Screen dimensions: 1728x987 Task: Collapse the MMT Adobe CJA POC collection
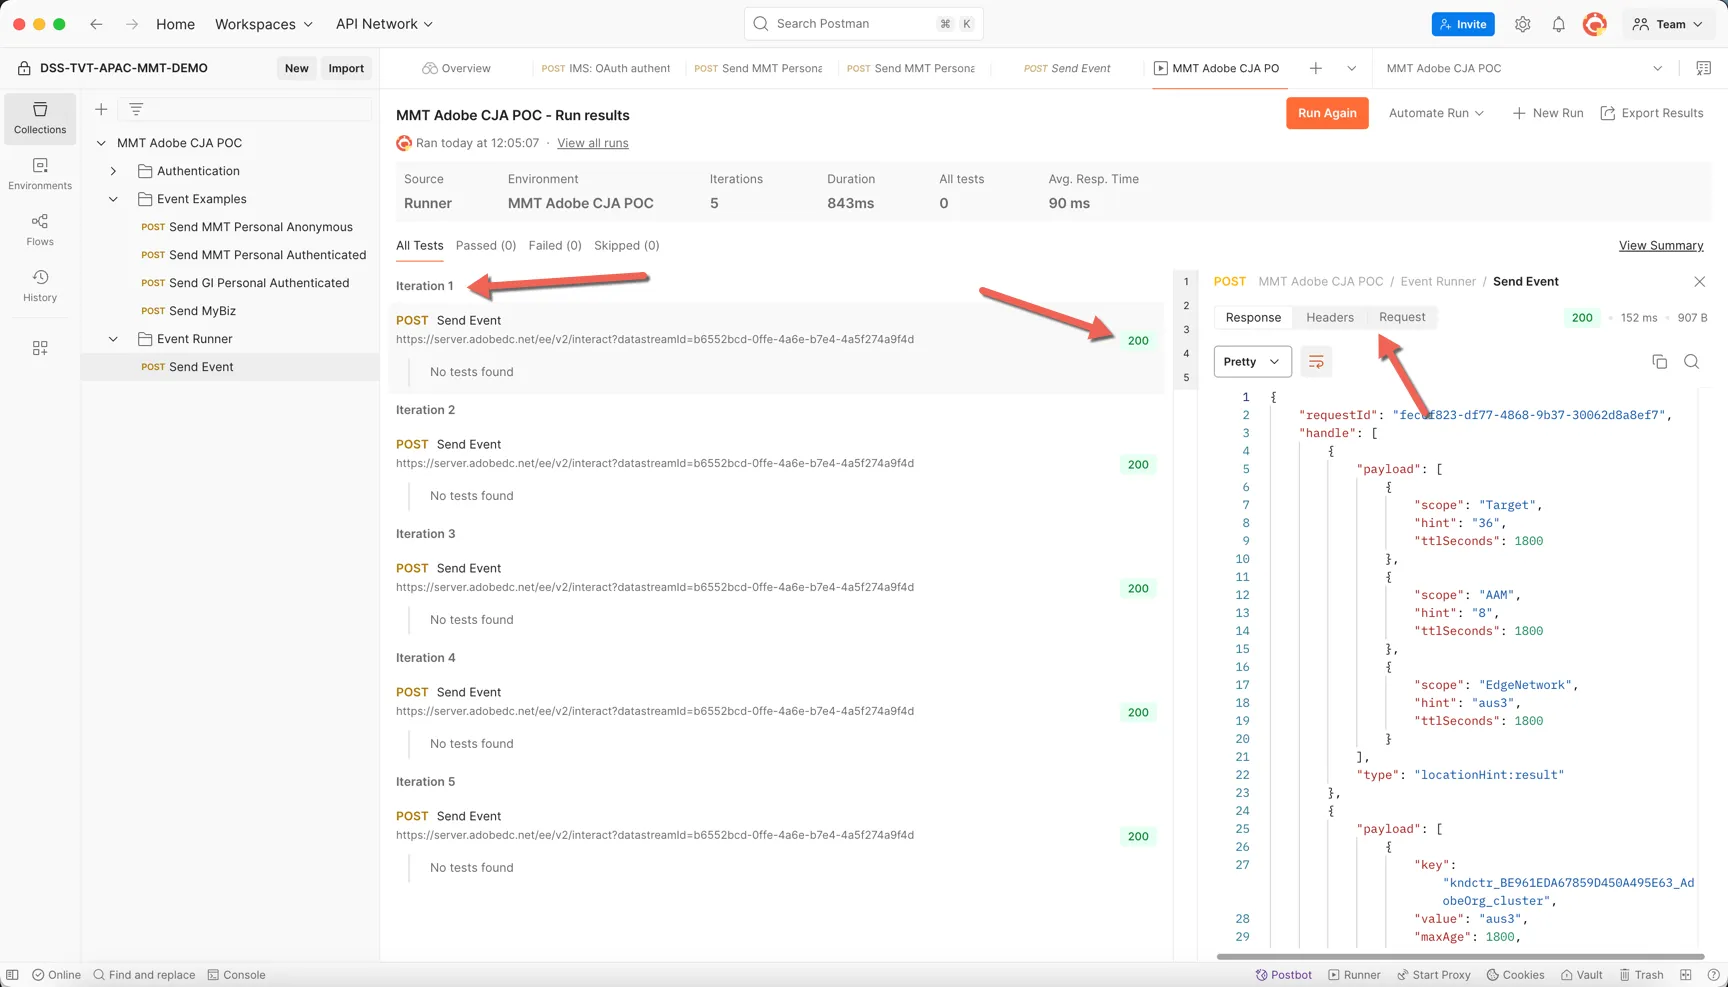coord(101,143)
